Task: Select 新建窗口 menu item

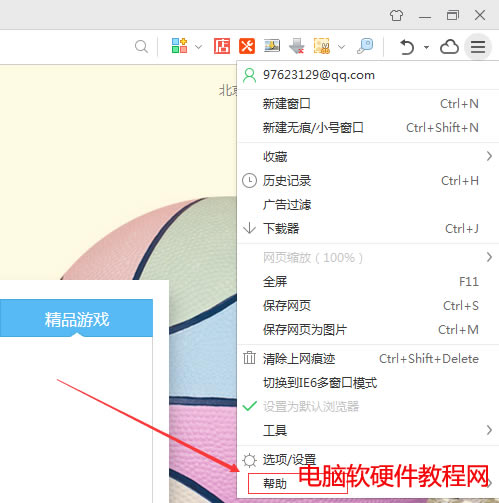Action: [x=368, y=104]
